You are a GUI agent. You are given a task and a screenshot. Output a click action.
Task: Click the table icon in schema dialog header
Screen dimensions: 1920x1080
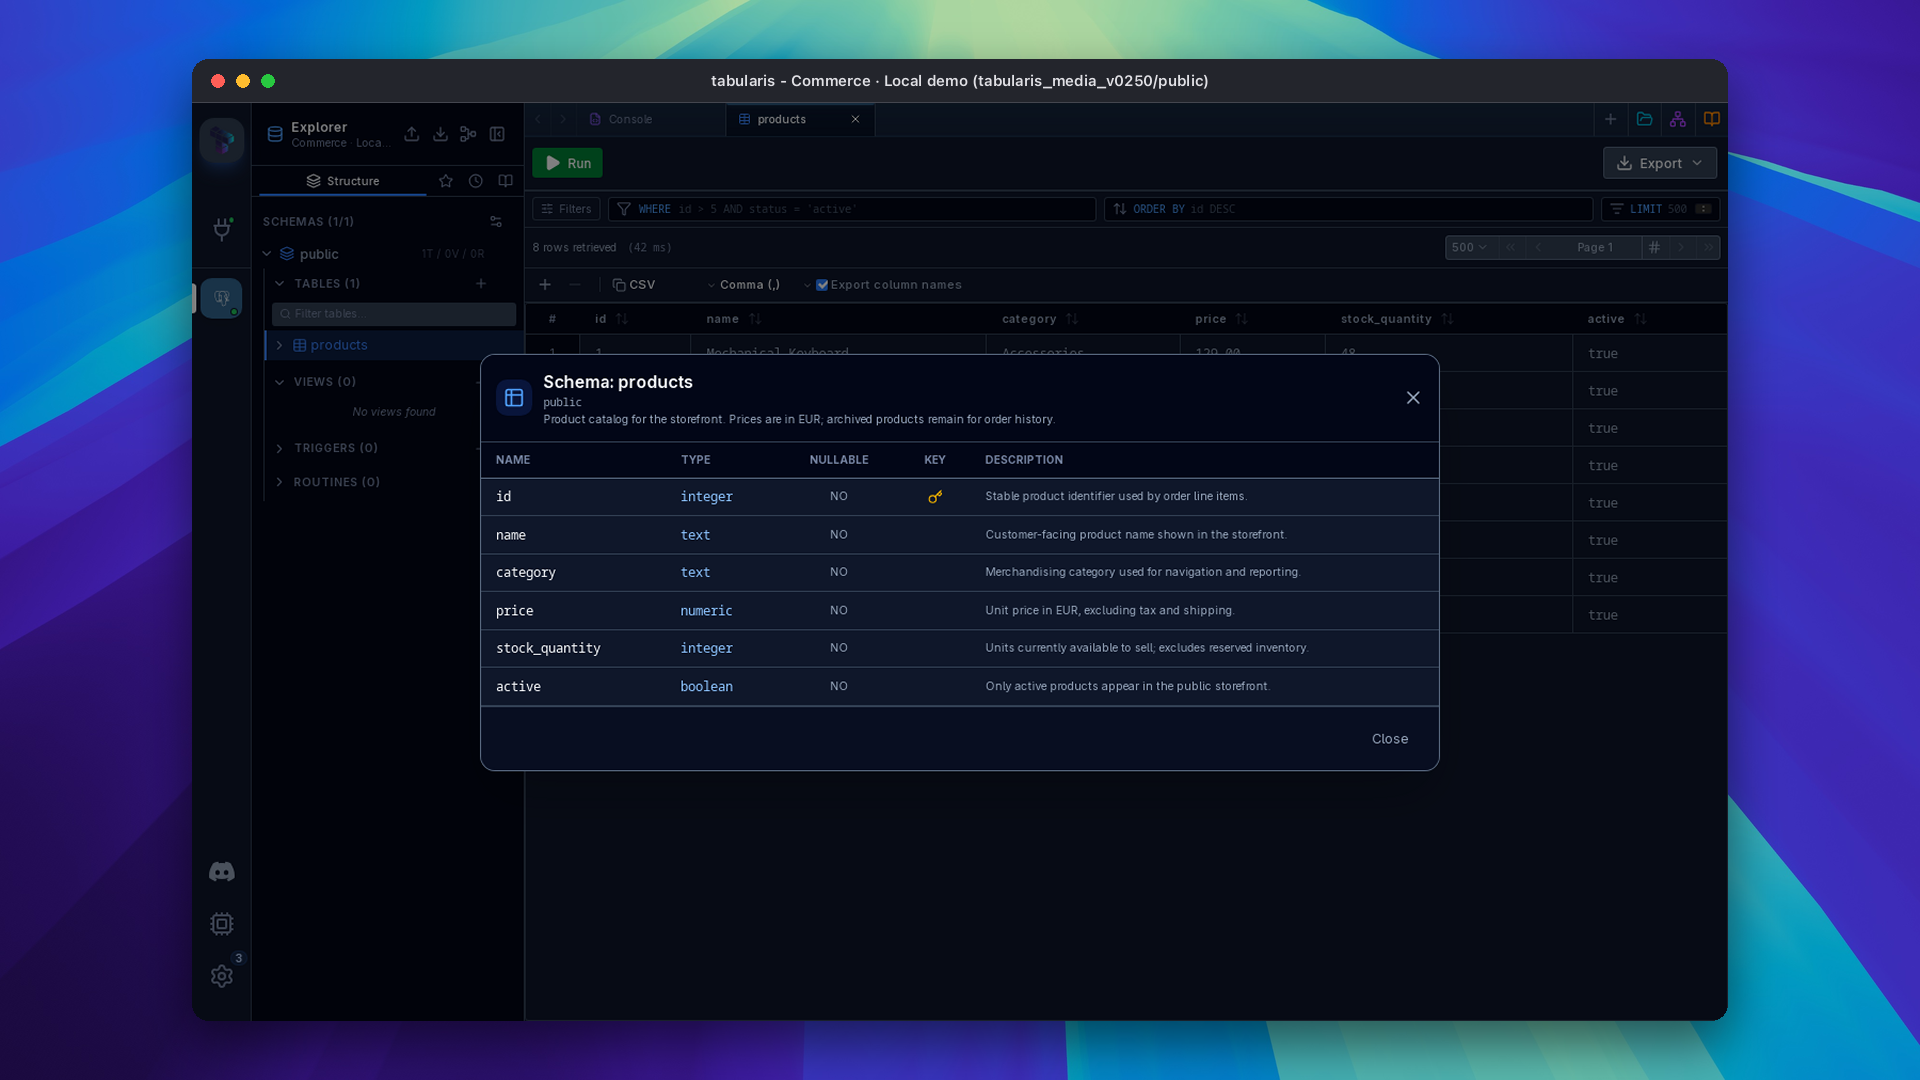[514, 398]
